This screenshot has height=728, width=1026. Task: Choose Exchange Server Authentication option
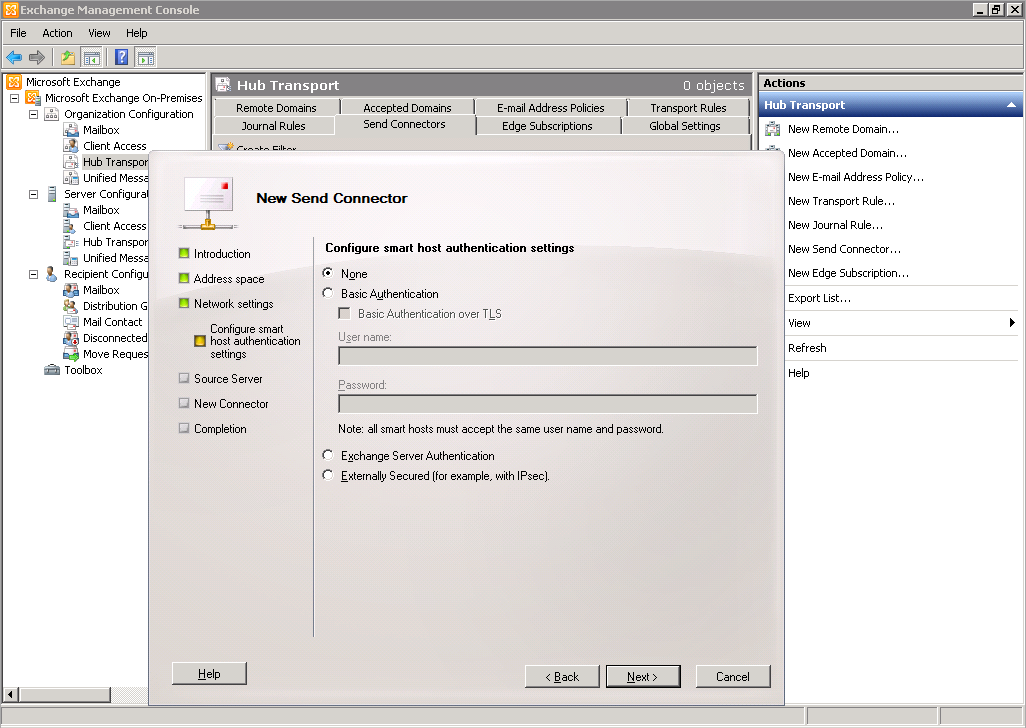pyautogui.click(x=328, y=456)
